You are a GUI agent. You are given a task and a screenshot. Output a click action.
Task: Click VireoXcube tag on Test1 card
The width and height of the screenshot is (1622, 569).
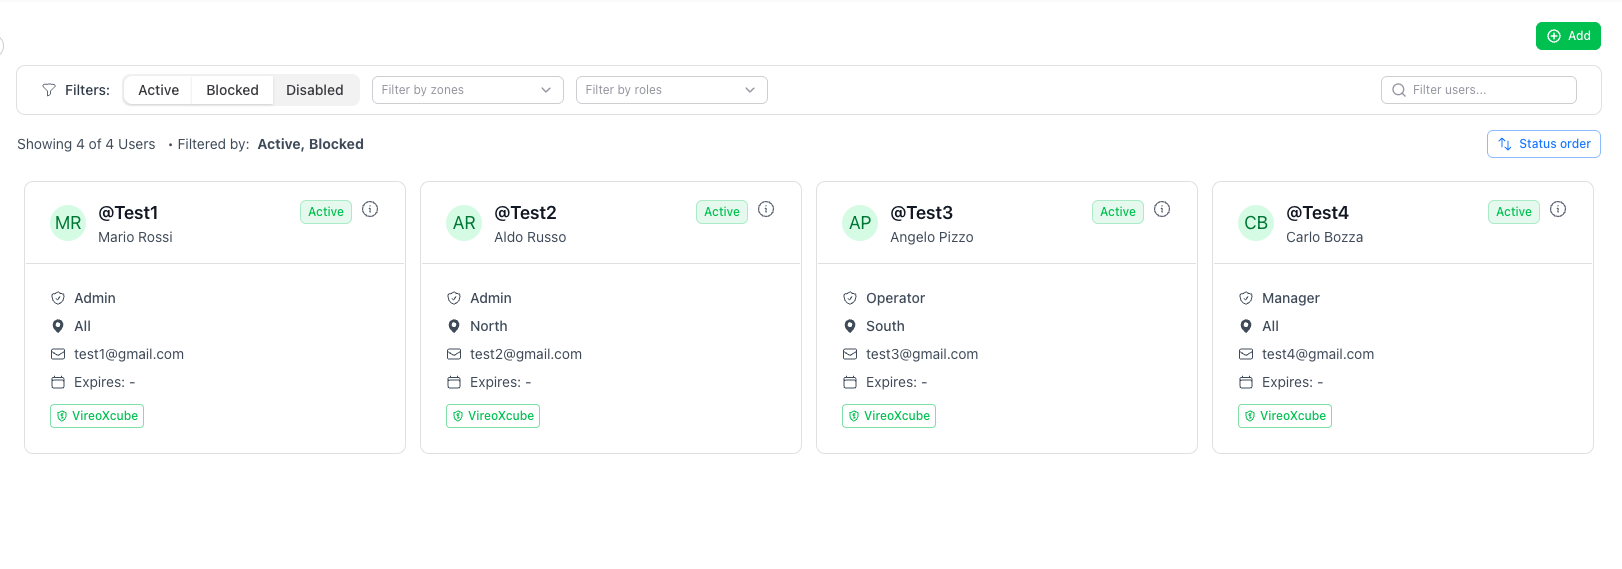point(97,416)
